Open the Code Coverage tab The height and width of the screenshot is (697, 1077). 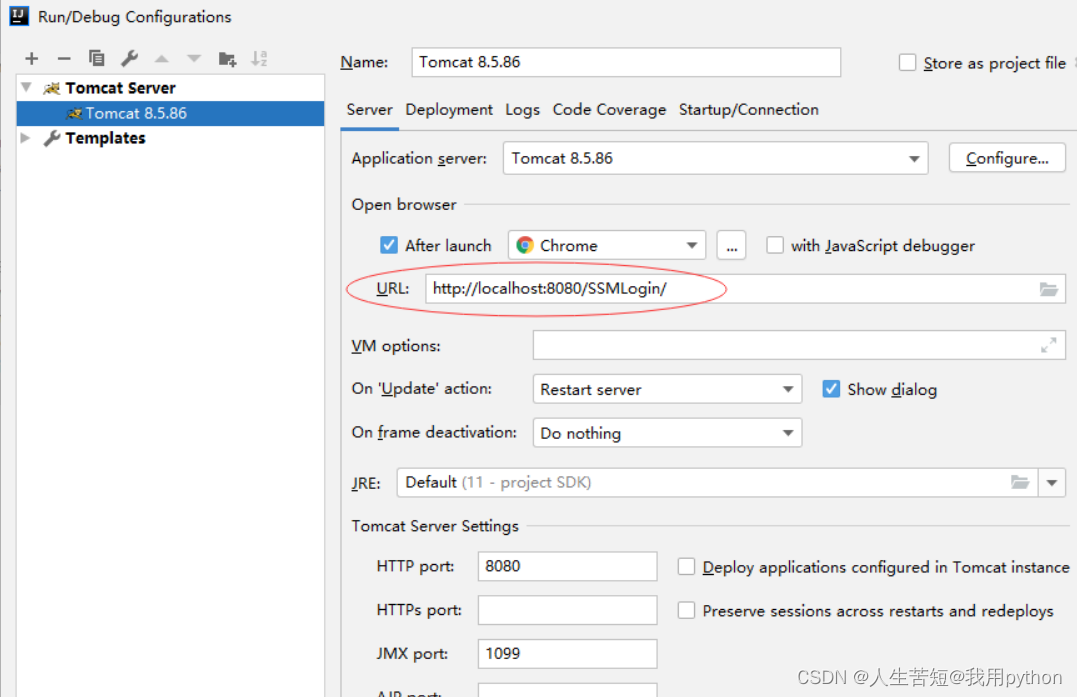tap(609, 110)
